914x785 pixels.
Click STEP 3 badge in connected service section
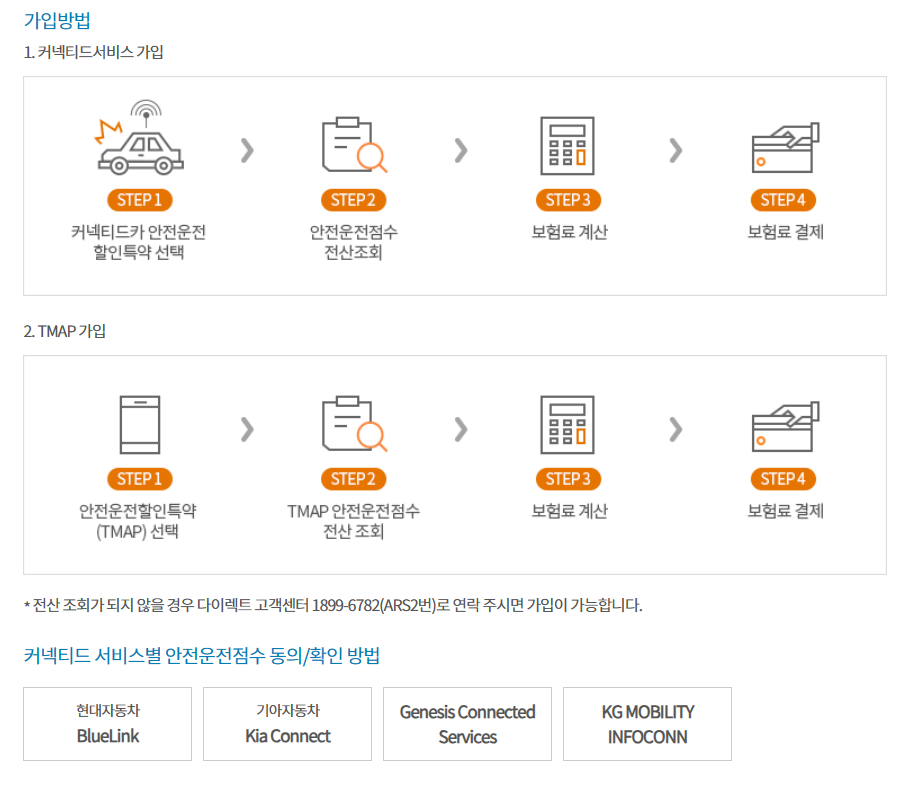[568, 200]
